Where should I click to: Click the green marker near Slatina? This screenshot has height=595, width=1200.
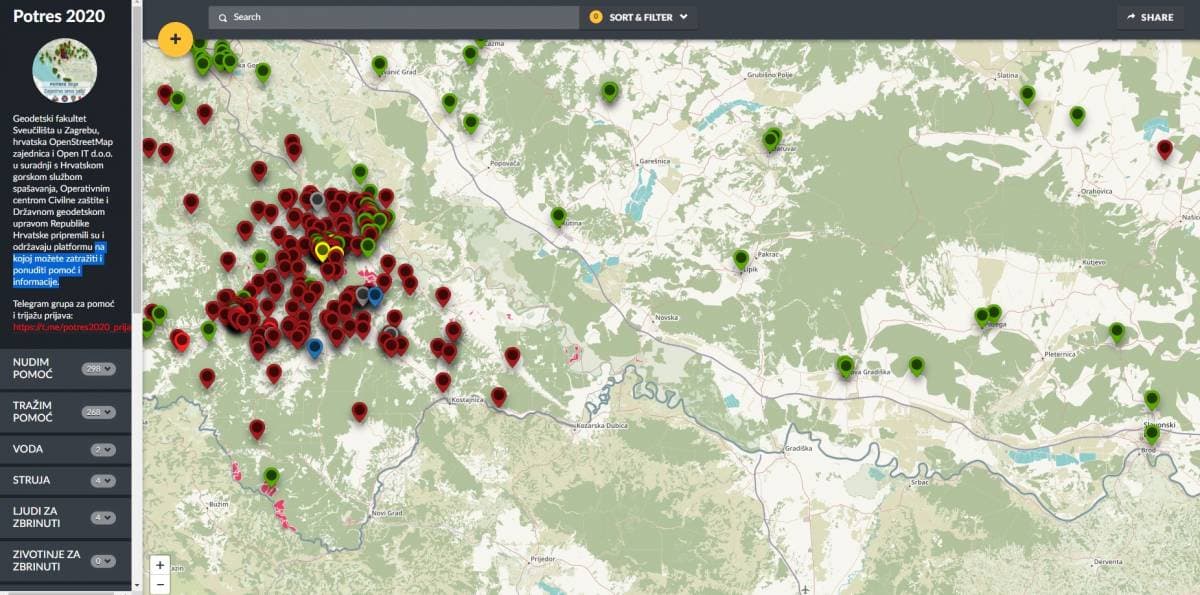point(1027,95)
